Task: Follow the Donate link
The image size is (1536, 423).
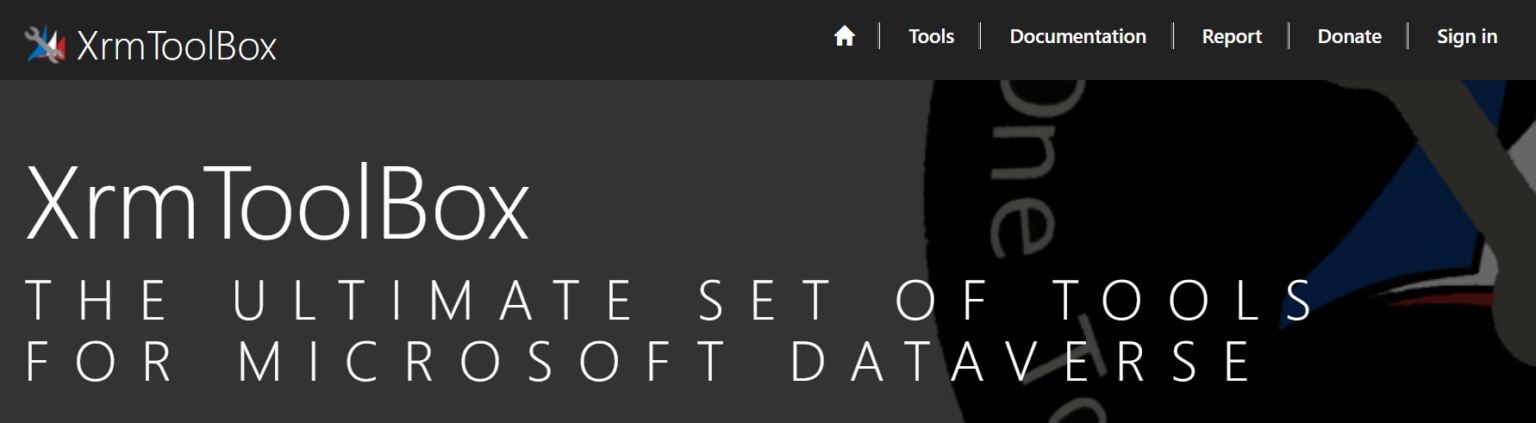Action: pos(1349,37)
